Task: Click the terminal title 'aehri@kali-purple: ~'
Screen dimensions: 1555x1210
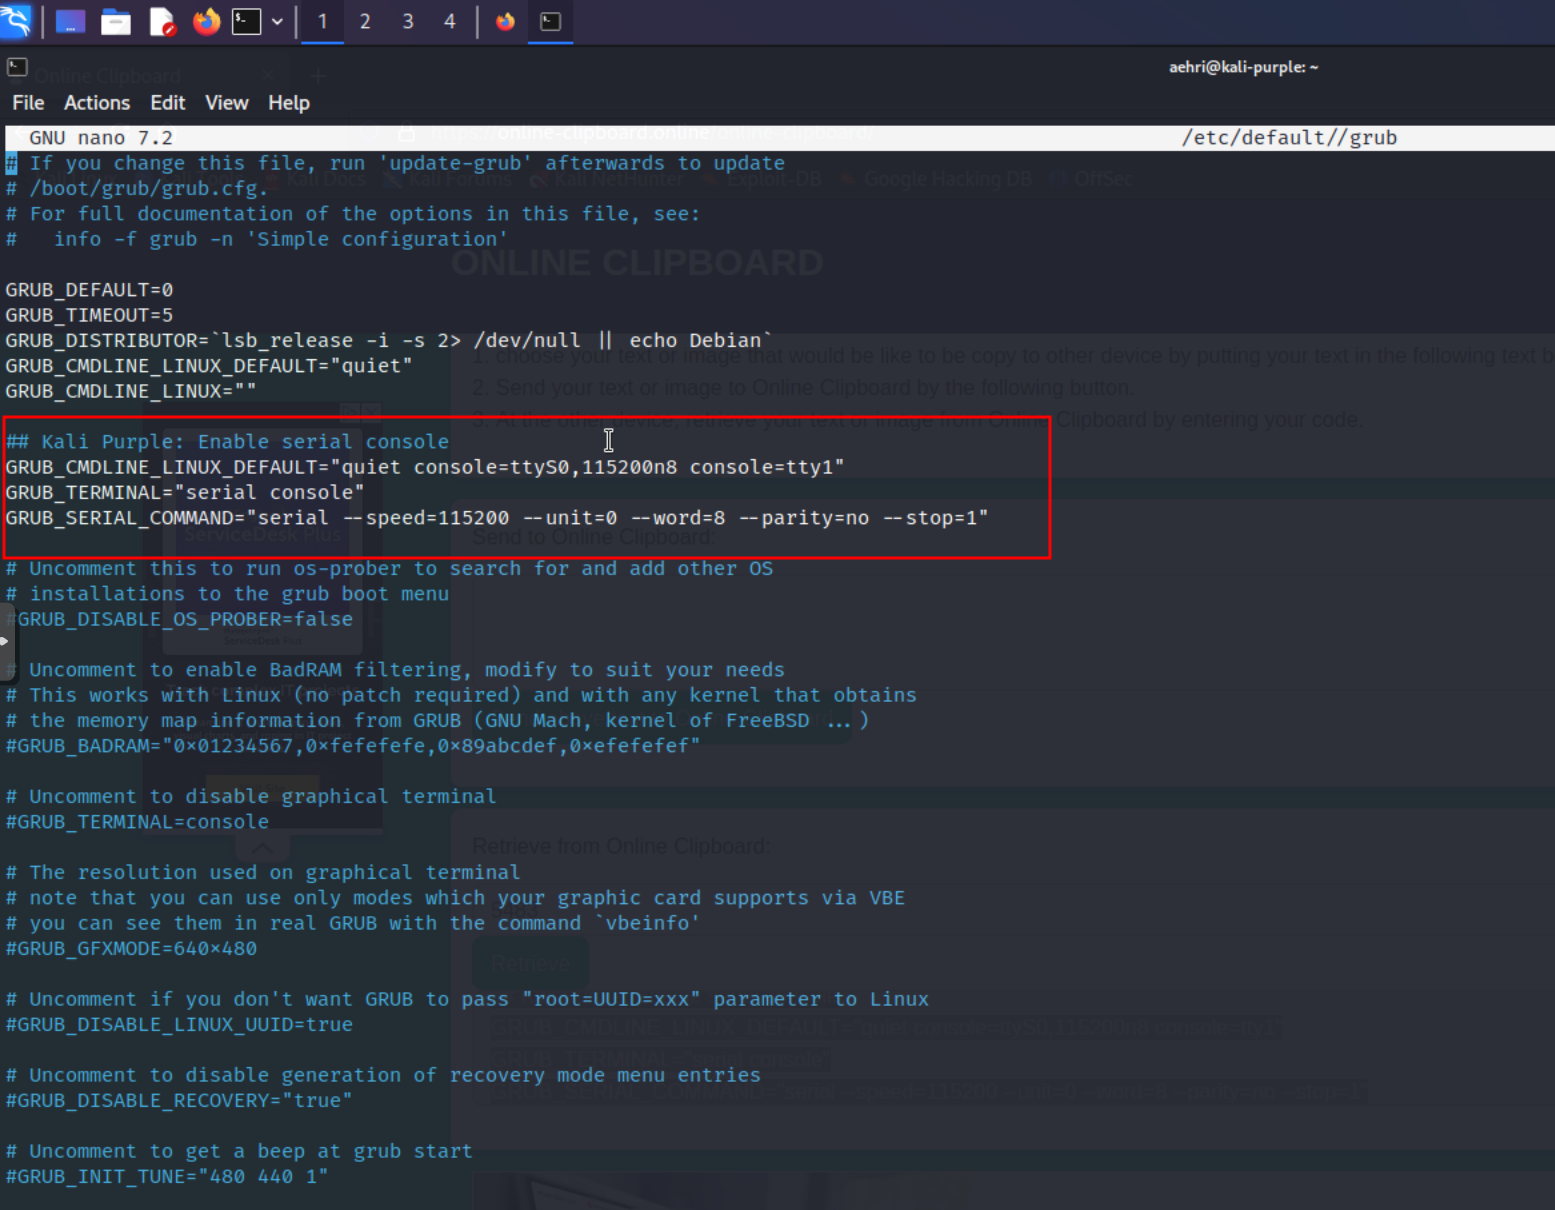Action: [x=1243, y=67]
